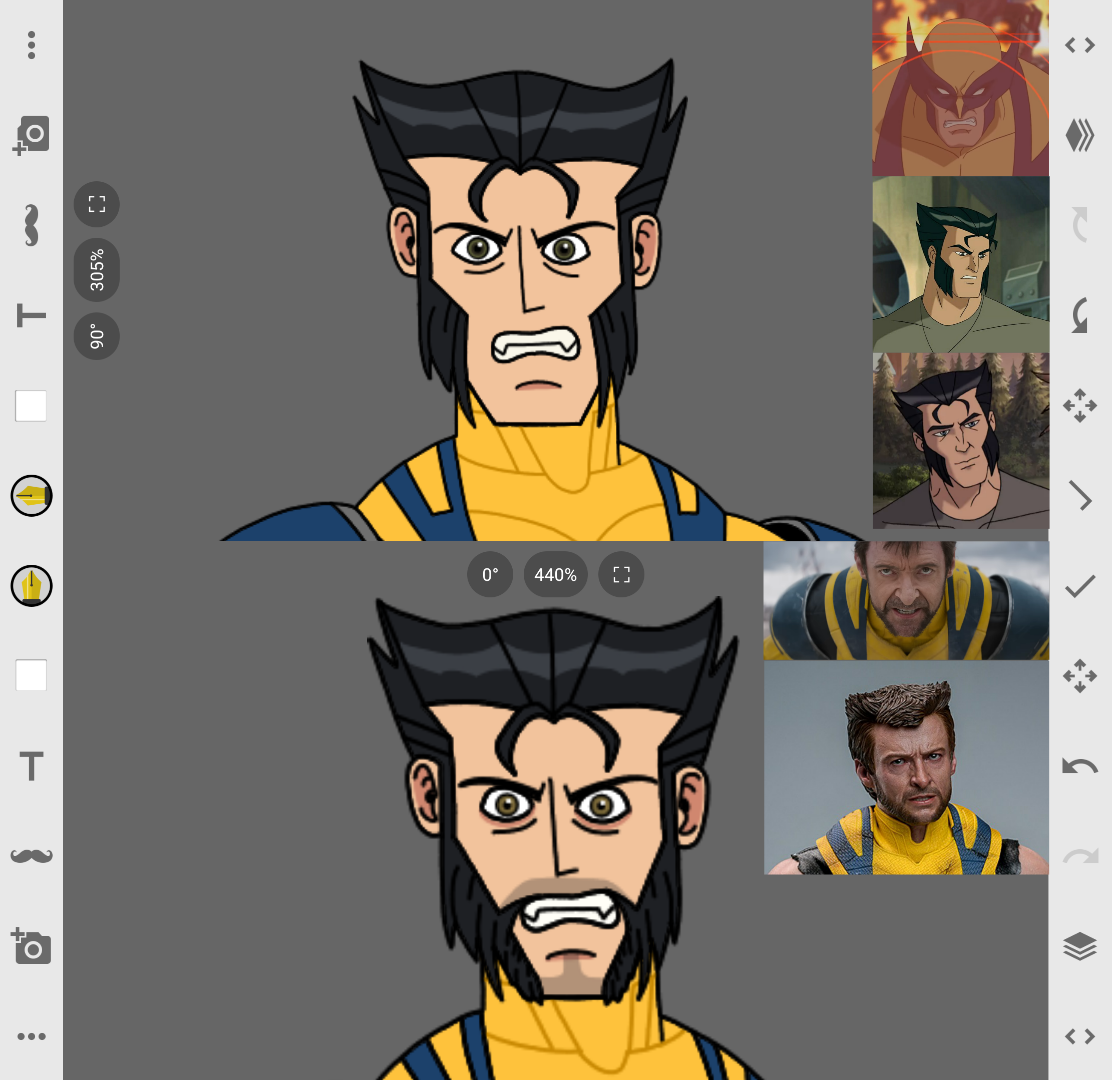This screenshot has width=1112, height=1080.
Task: Confirm with the checkmark icon
Action: click(x=1080, y=586)
